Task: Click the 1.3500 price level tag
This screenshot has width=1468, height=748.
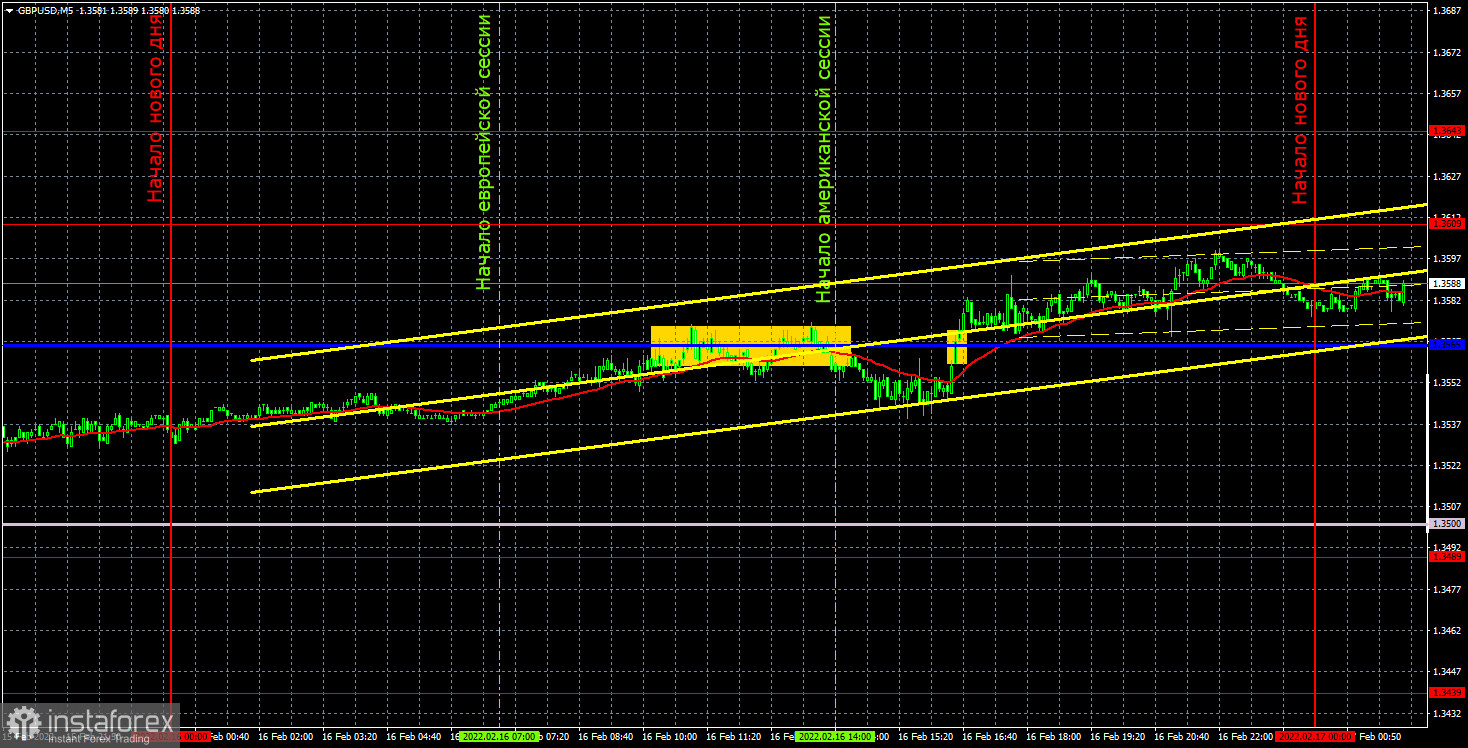Action: (x=1447, y=524)
